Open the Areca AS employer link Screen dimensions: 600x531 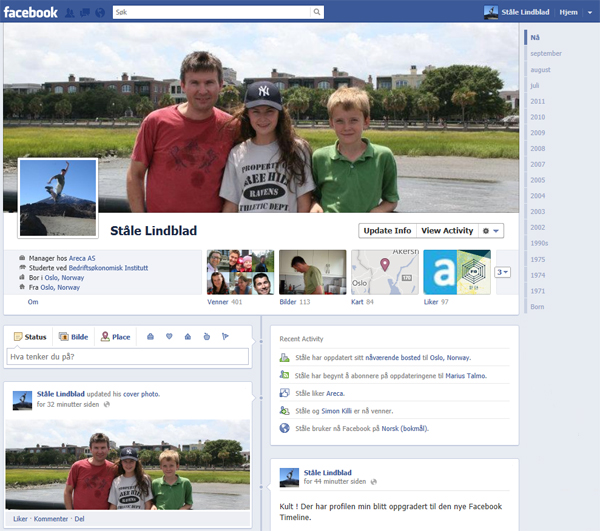tap(82, 258)
